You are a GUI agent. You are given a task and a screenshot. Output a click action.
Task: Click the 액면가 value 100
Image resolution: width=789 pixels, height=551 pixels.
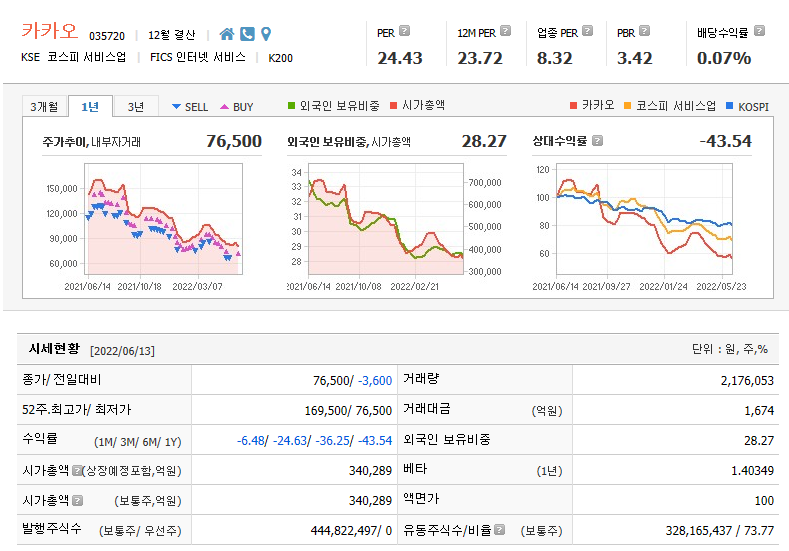[764, 501]
